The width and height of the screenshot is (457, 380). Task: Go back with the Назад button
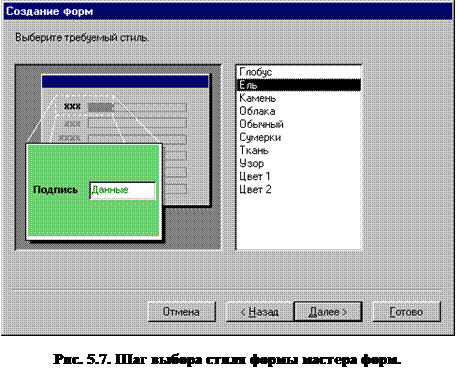tap(260, 312)
